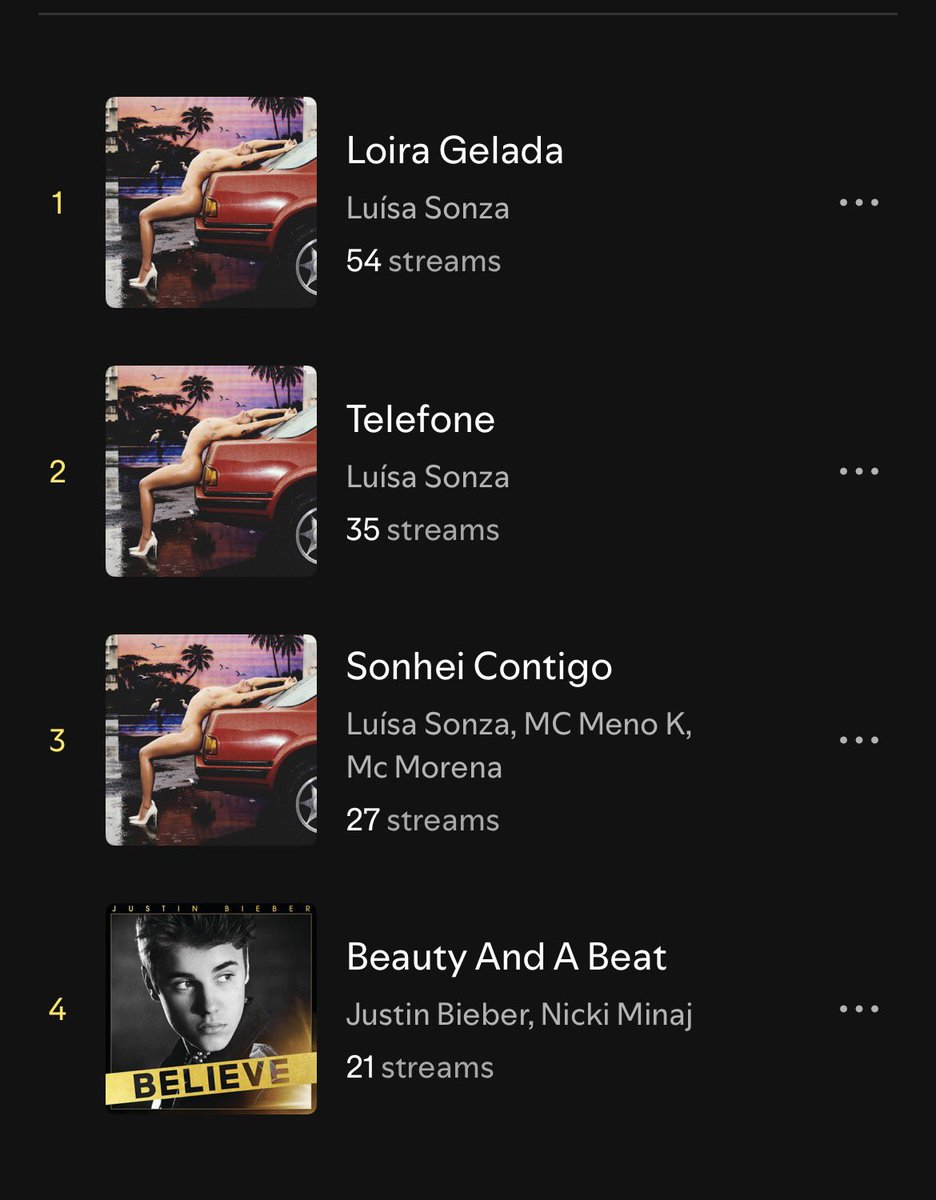Open the Sonhei Contigo track title
Image resolution: width=936 pixels, height=1200 pixels.
479,667
